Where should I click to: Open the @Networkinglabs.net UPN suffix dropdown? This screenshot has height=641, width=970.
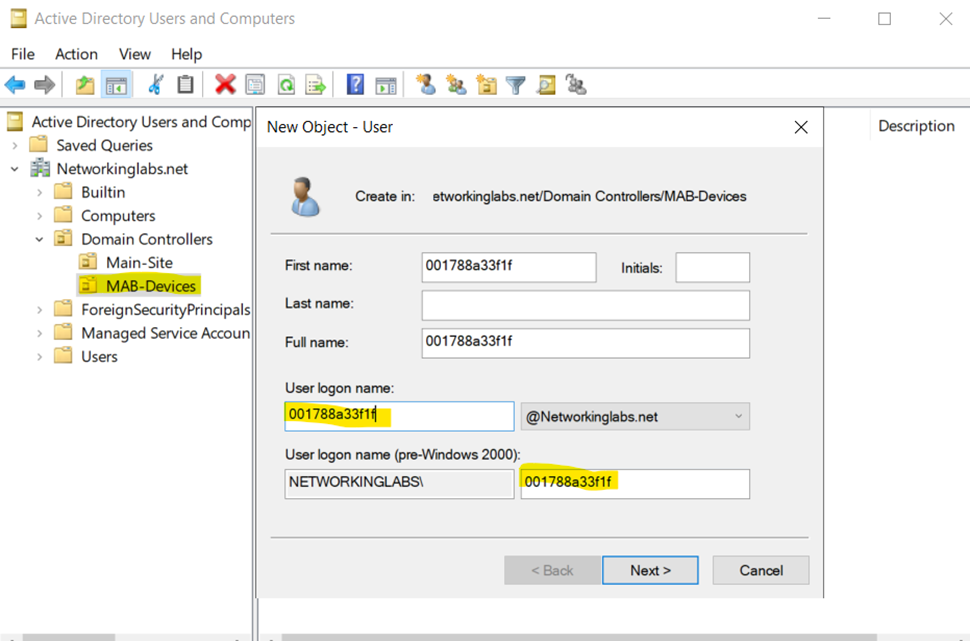[x=635, y=416]
